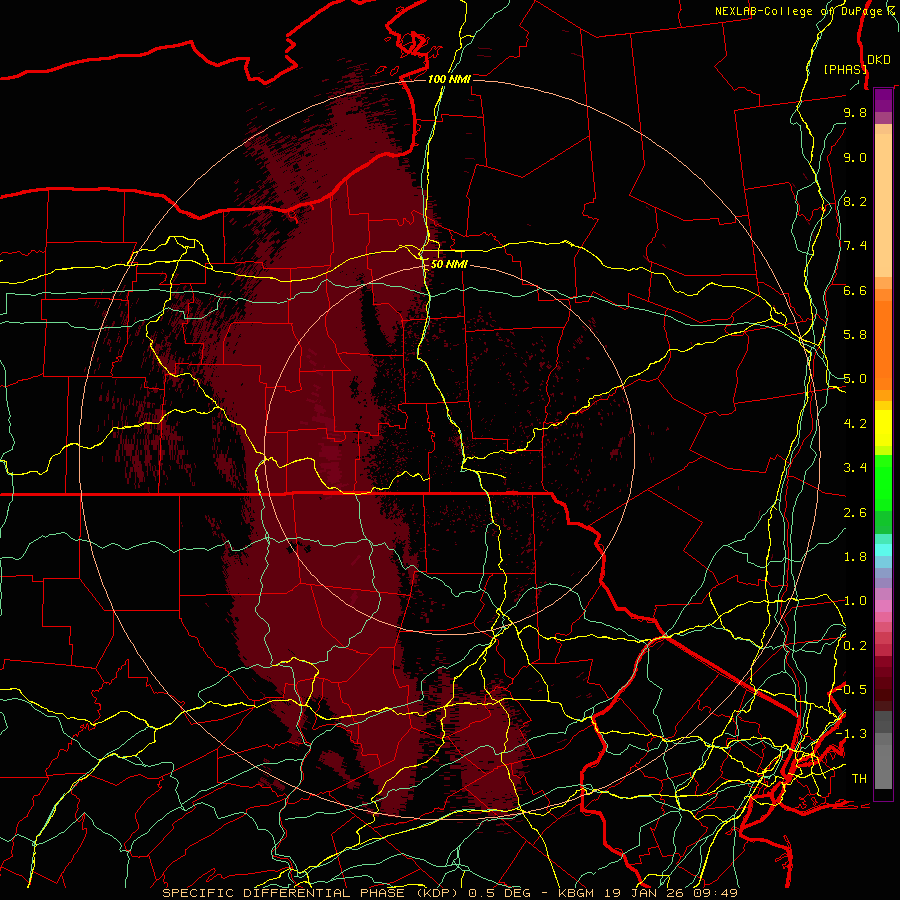Viewport: 900px width, 900px height.
Task: Select the 8.2 scale label
Action: tap(855, 201)
